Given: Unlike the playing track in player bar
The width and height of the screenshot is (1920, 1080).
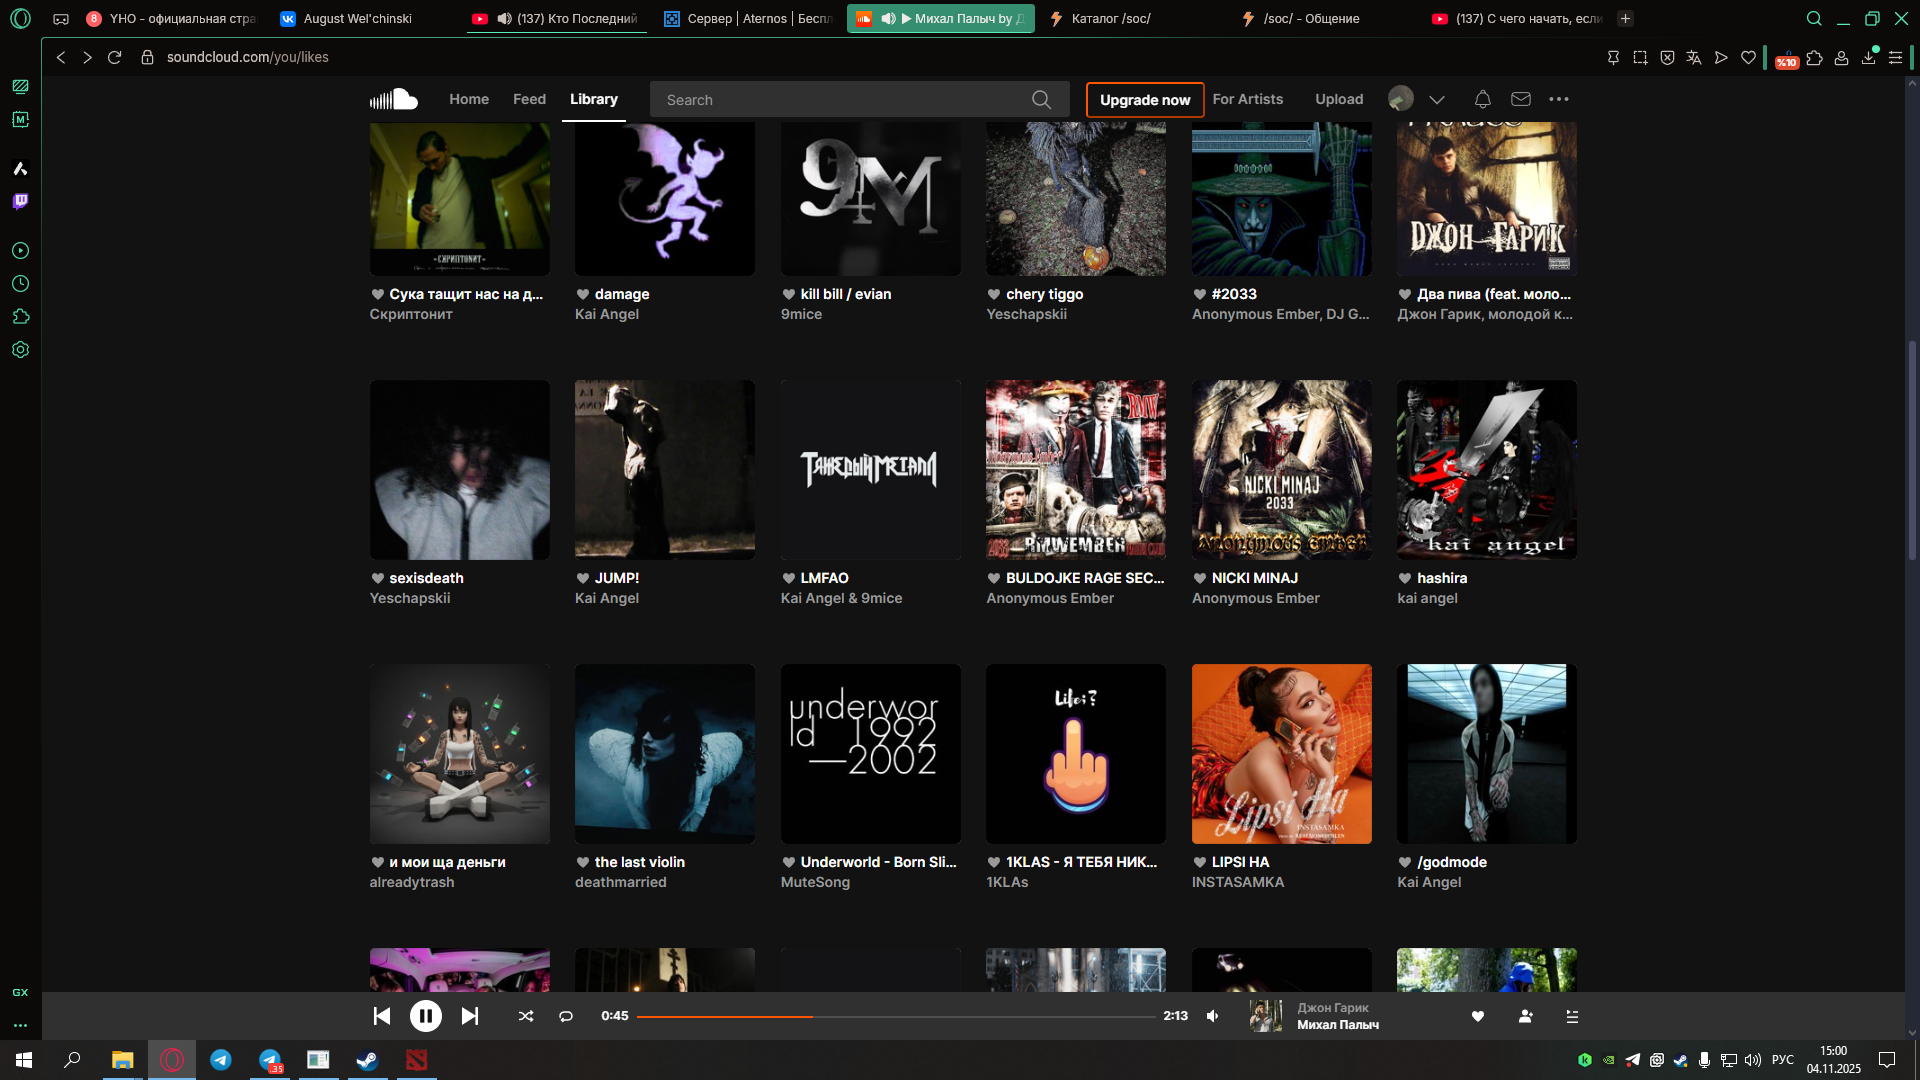Looking at the screenshot, I should (x=1478, y=1016).
